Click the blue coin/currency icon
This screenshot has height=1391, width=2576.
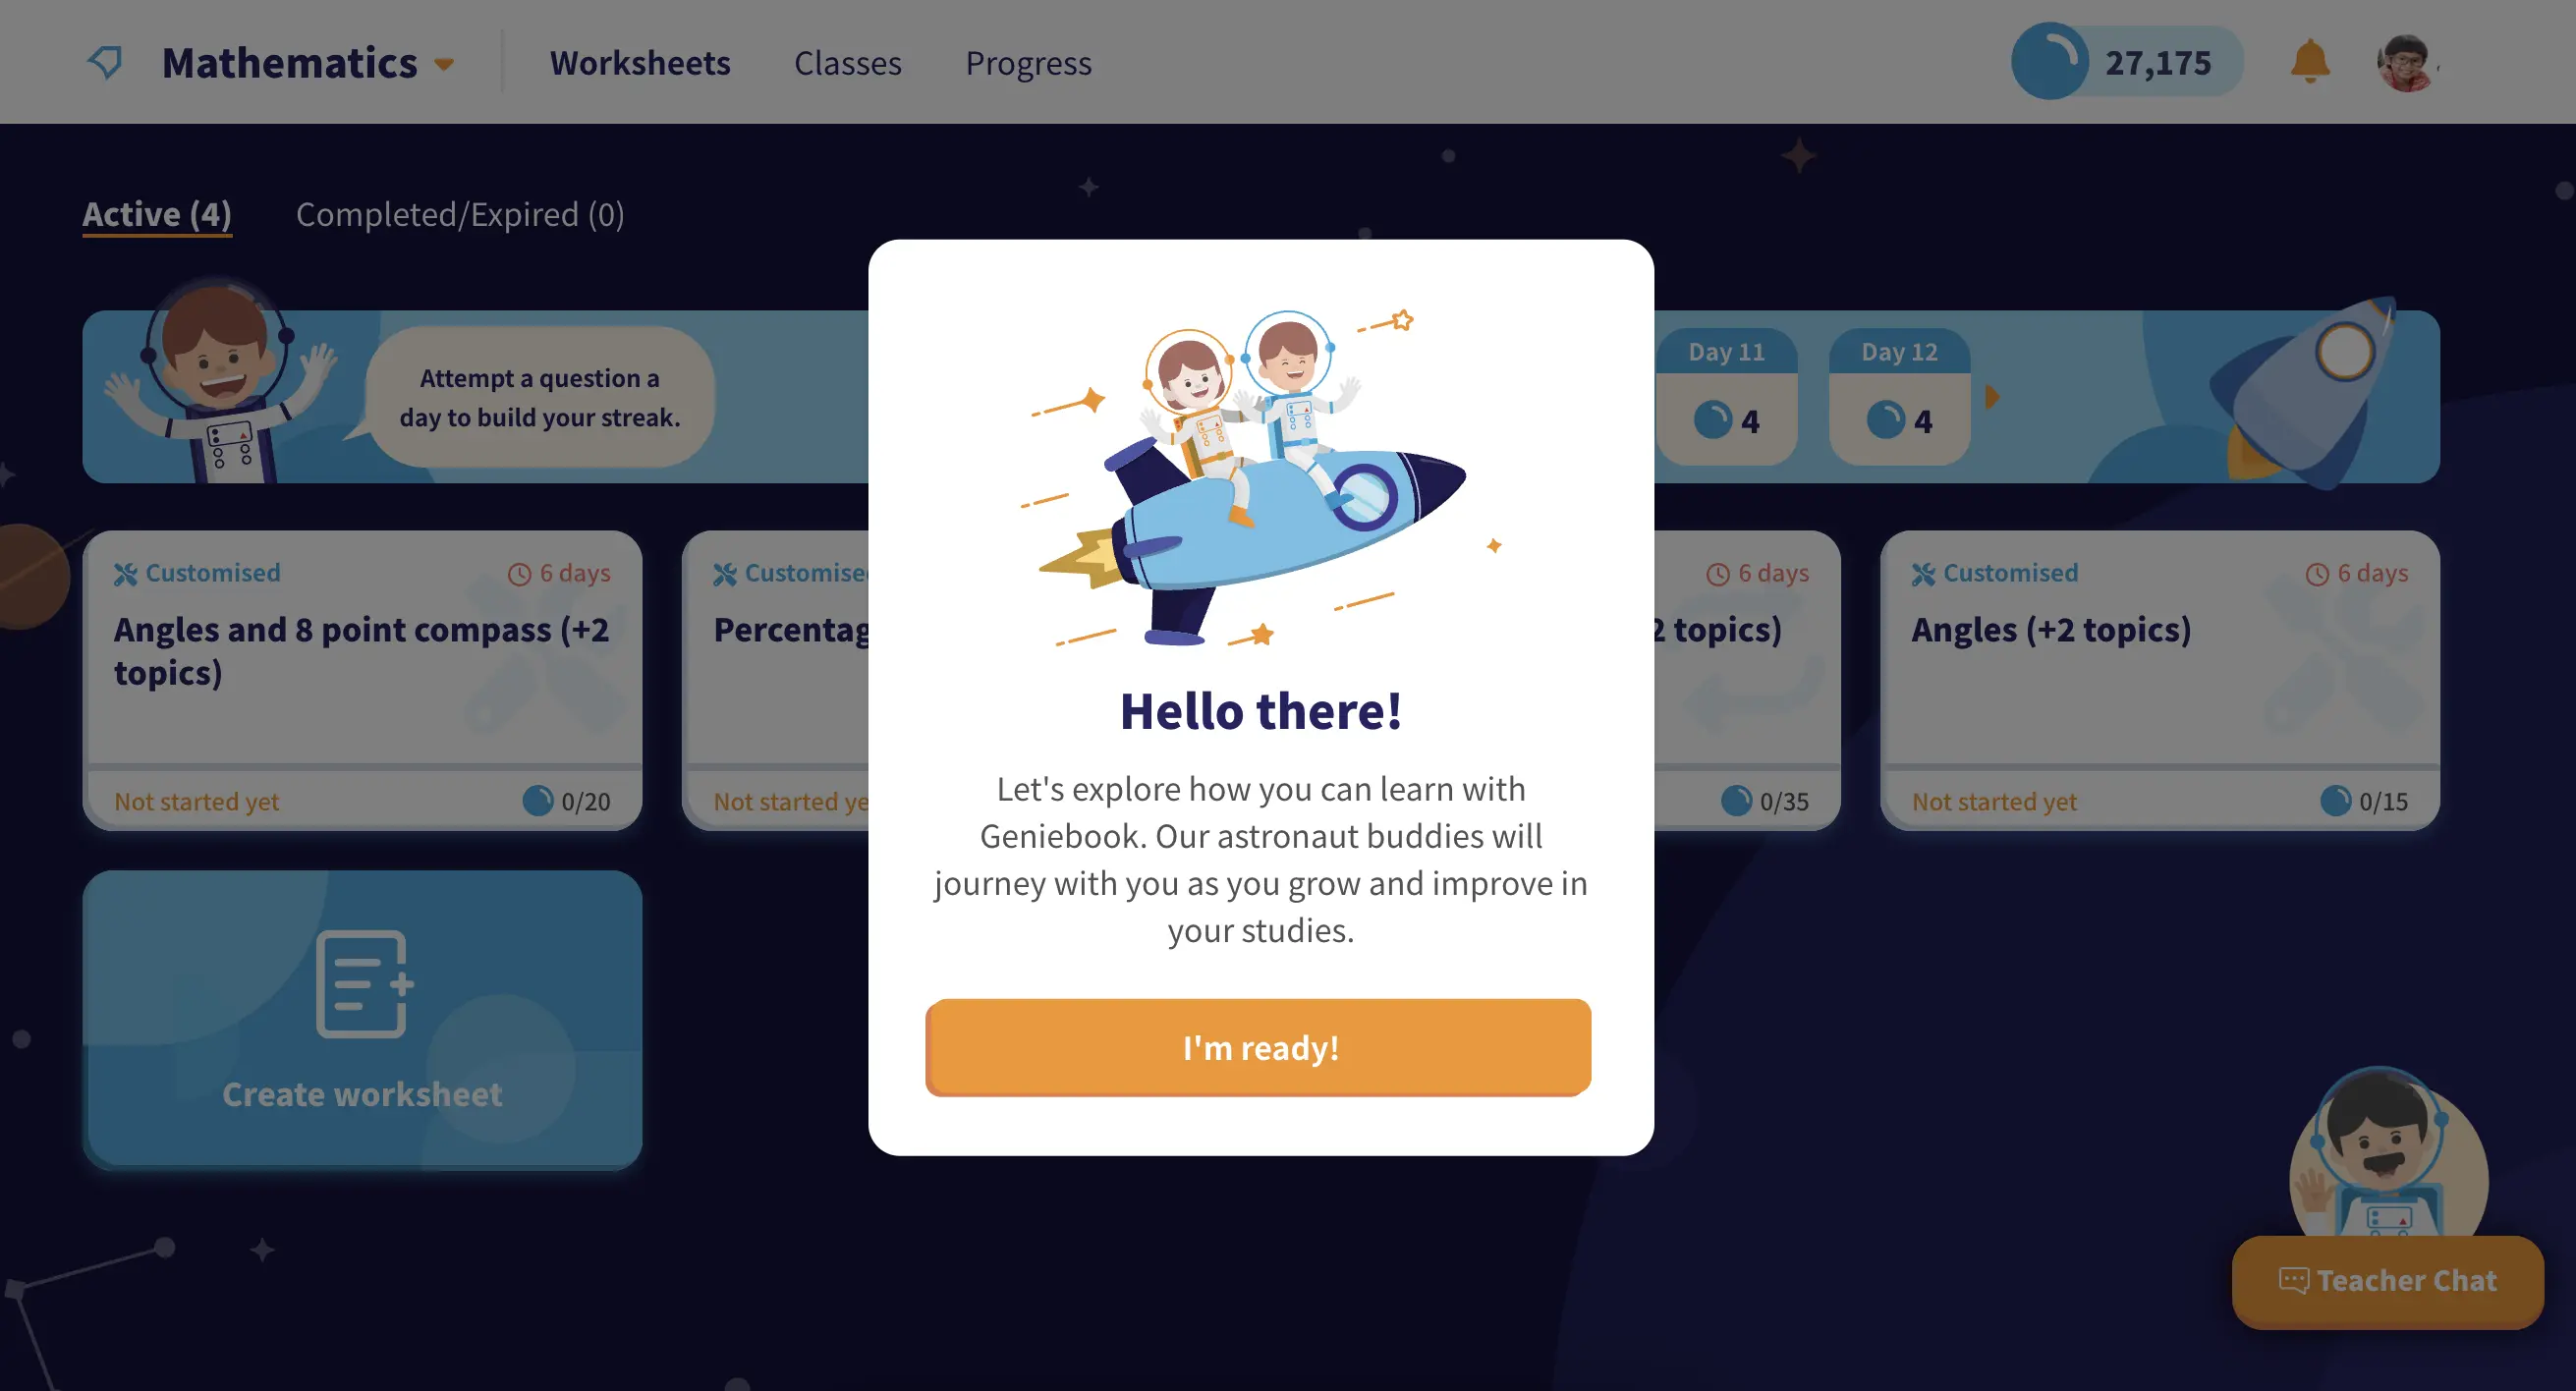pyautogui.click(x=2048, y=58)
